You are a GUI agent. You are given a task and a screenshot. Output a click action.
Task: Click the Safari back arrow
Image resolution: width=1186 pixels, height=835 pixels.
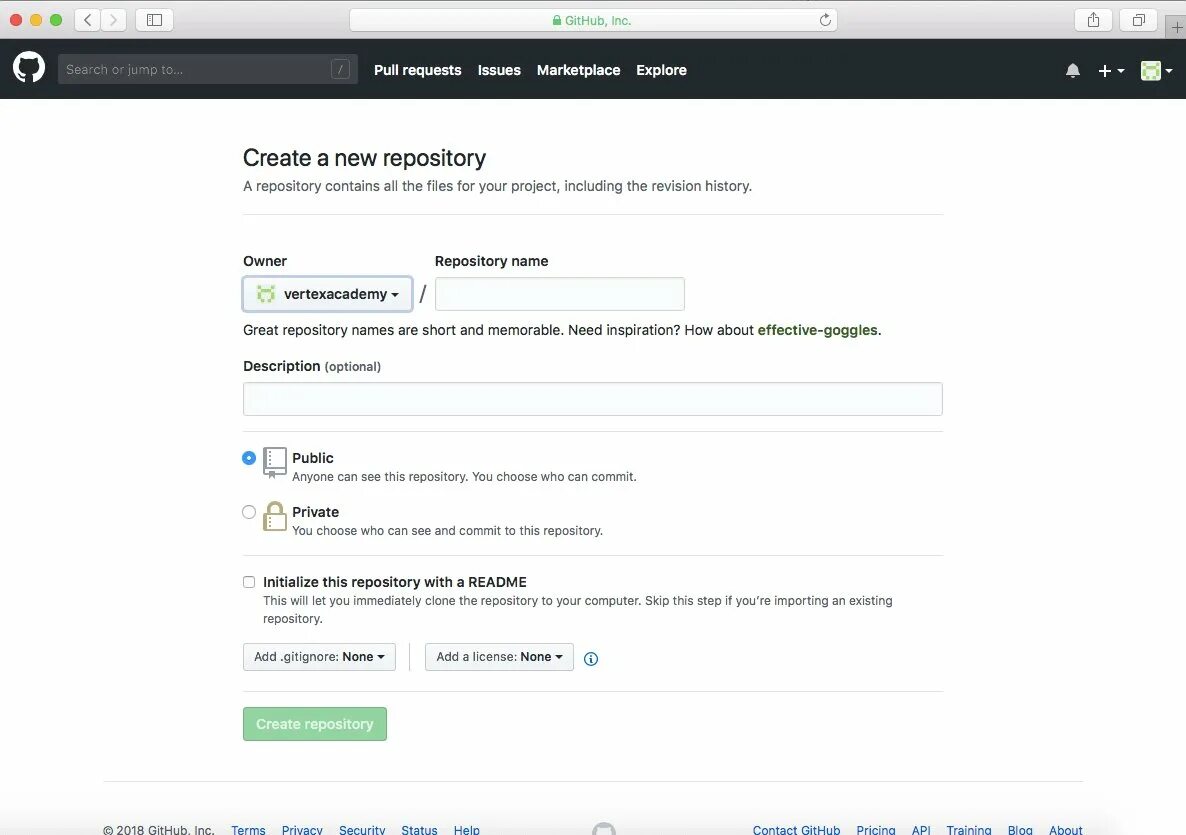(88, 20)
